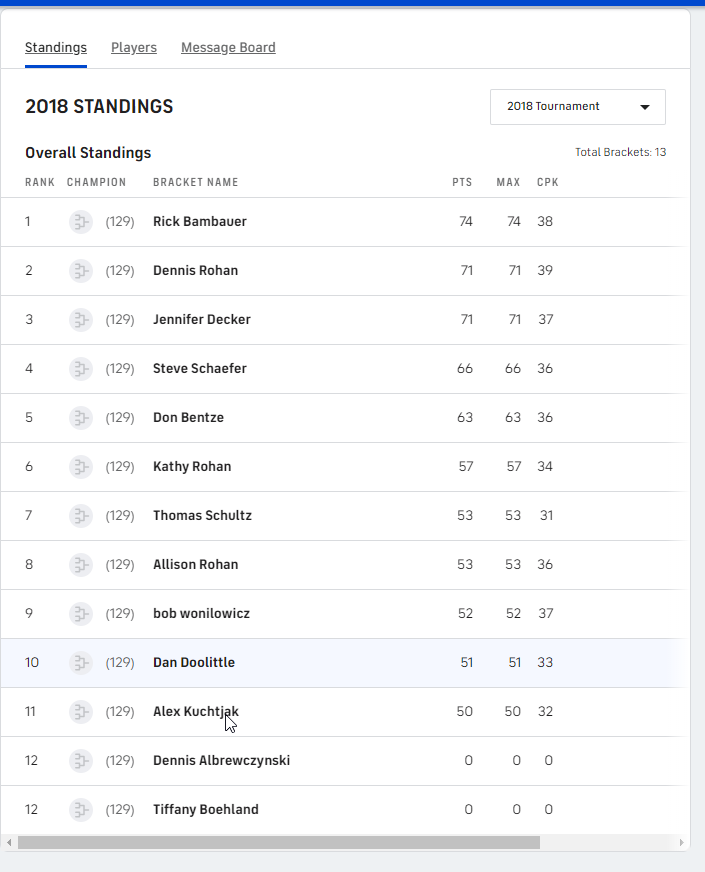Image resolution: width=705 pixels, height=872 pixels.
Task: Click Dan Doolittle's champion bracket icon
Action: [80, 663]
